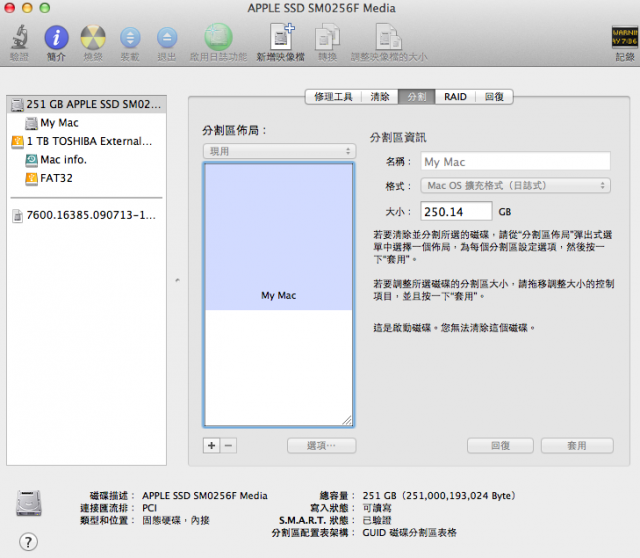
Task: Zoom the window with green button
Action: [x=45, y=8]
